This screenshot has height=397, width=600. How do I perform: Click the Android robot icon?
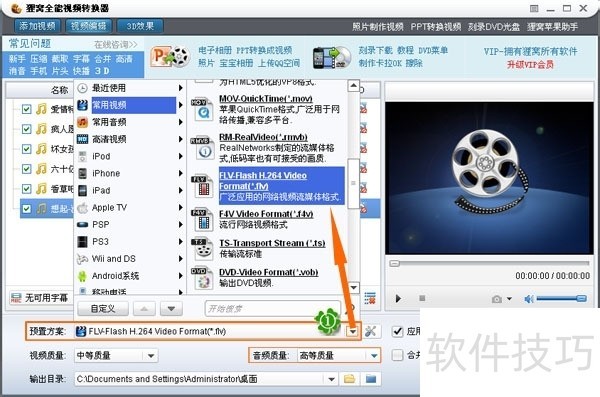(x=82, y=276)
